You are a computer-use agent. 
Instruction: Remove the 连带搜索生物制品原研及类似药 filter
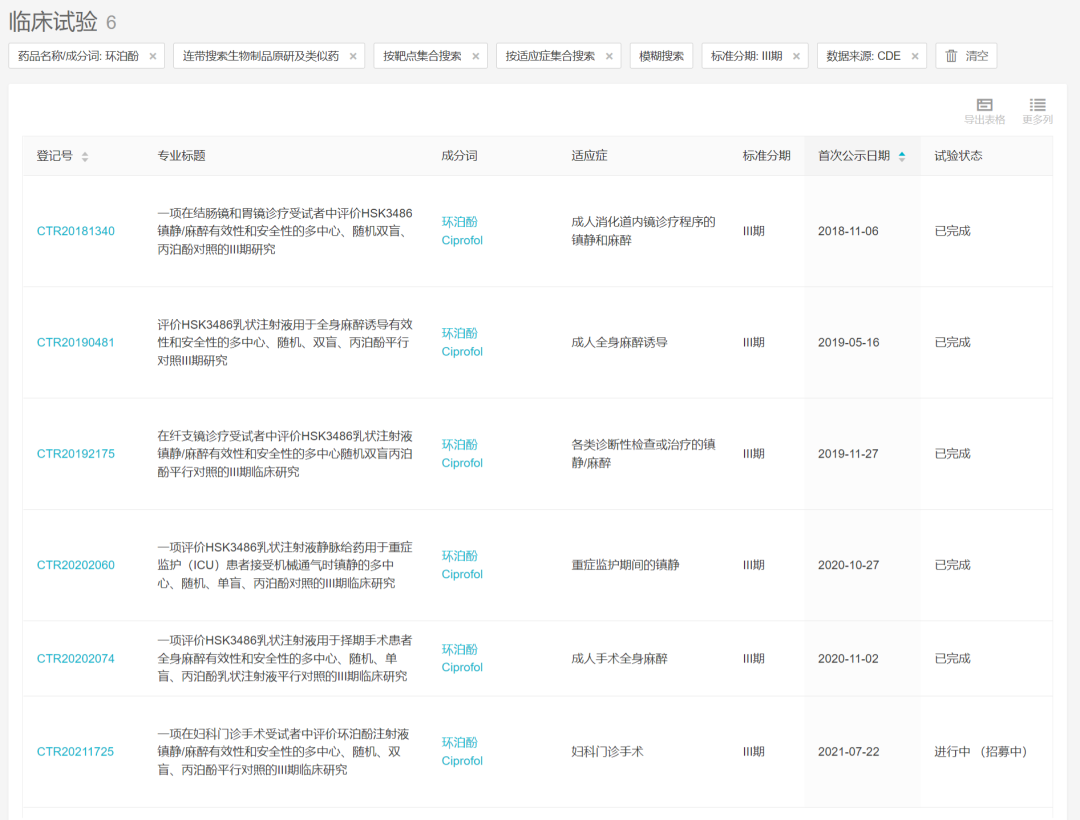pos(353,57)
